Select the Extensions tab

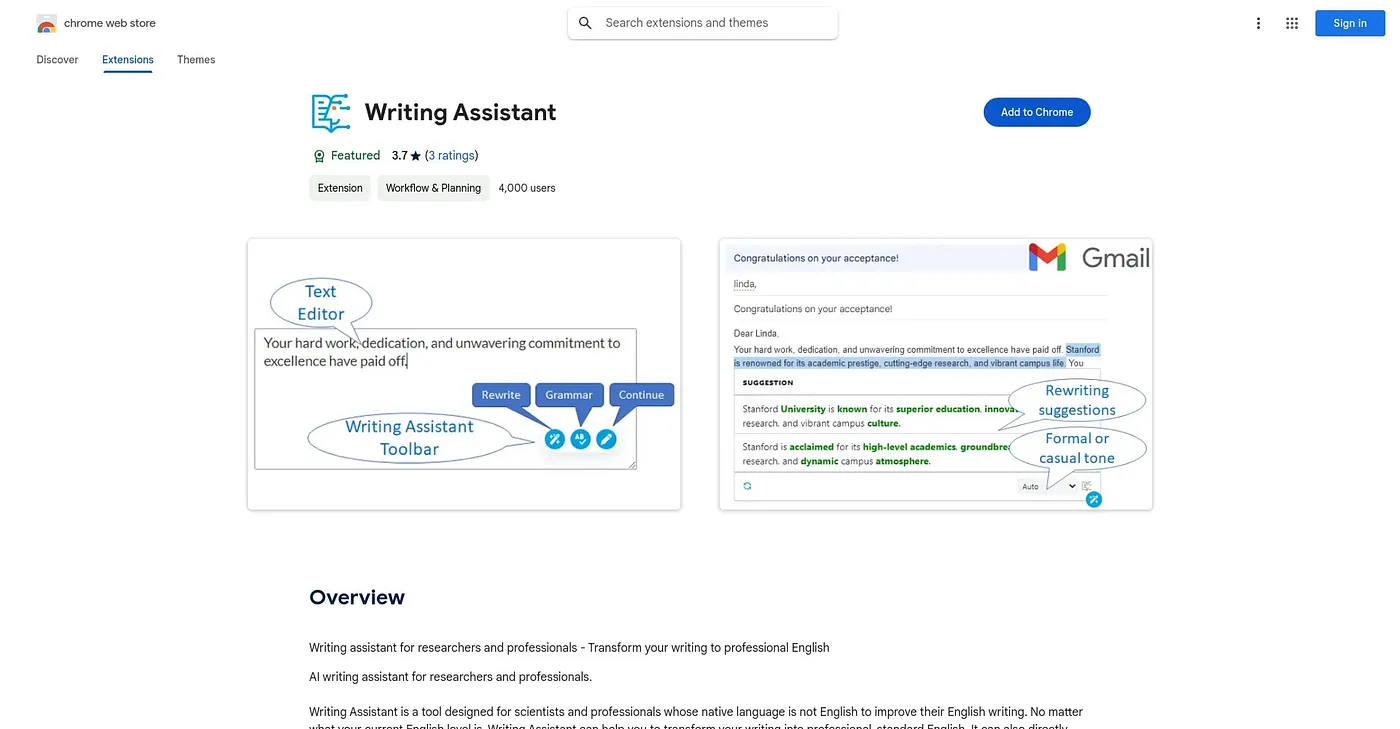128,60
